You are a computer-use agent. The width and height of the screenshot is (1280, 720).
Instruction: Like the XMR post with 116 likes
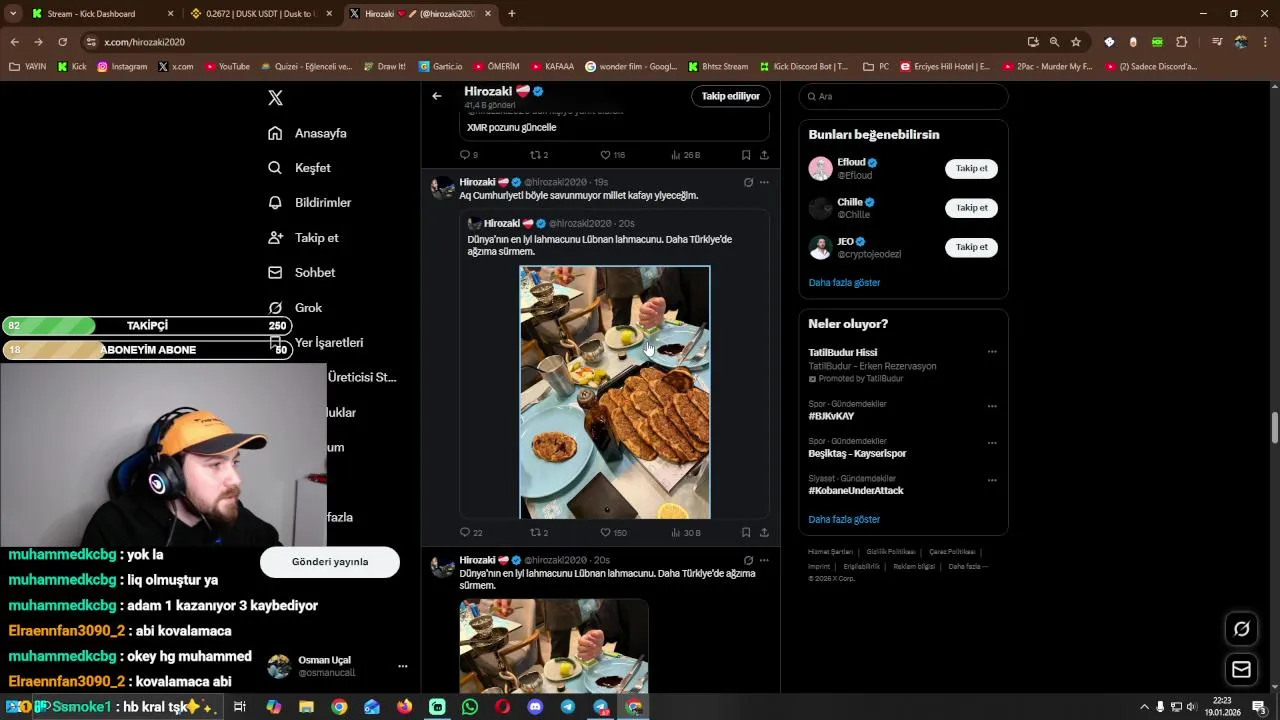pos(605,155)
